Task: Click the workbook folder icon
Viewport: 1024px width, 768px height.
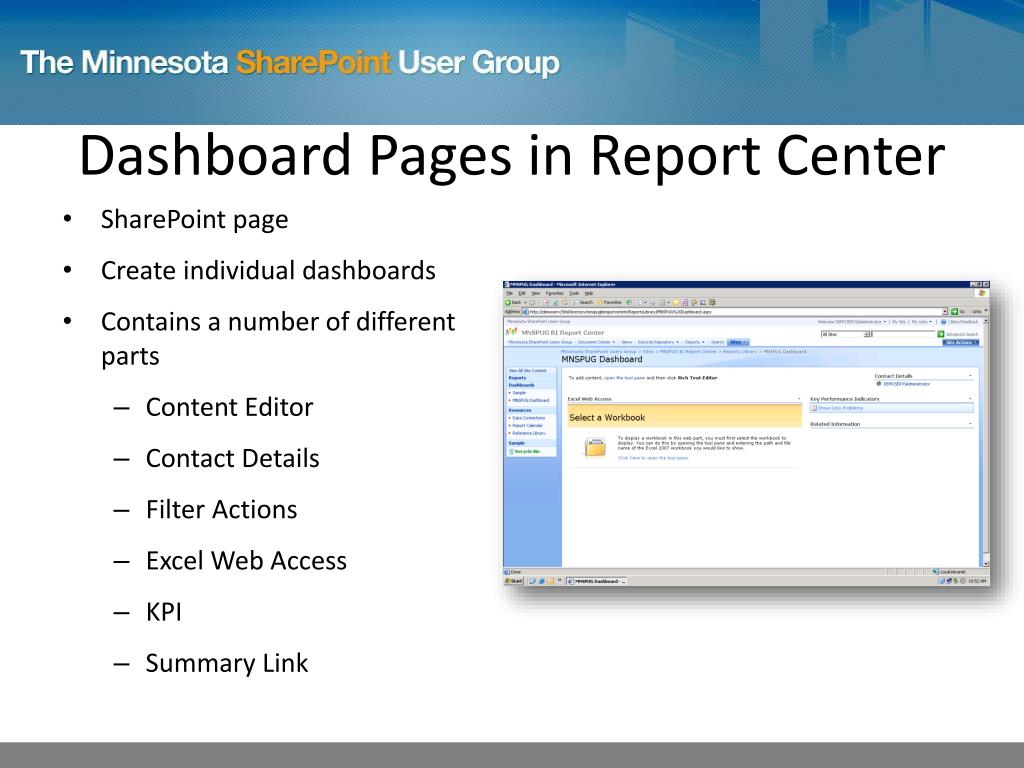Action: 596,447
